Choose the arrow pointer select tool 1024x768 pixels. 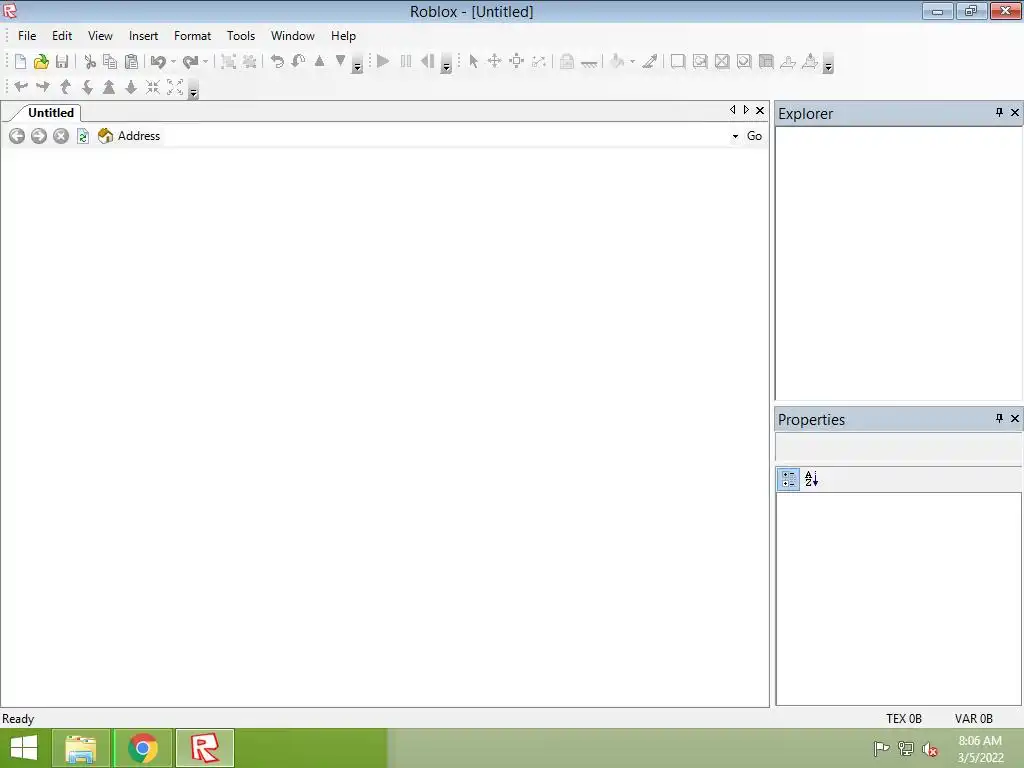coord(473,61)
